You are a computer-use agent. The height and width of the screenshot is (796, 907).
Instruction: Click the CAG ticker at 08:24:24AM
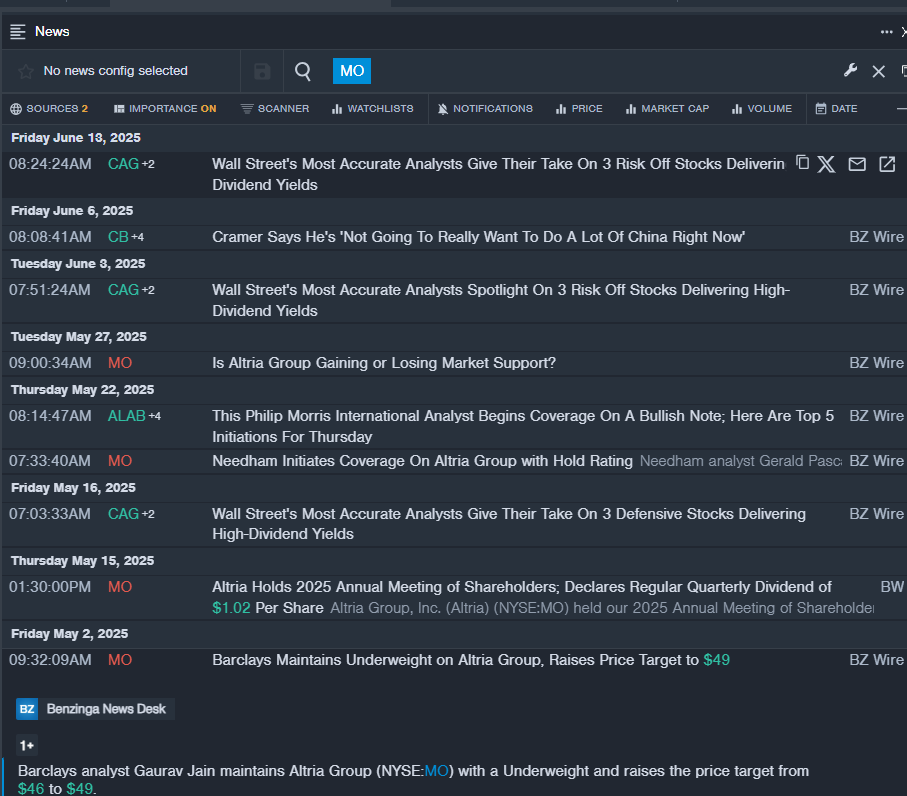point(123,164)
